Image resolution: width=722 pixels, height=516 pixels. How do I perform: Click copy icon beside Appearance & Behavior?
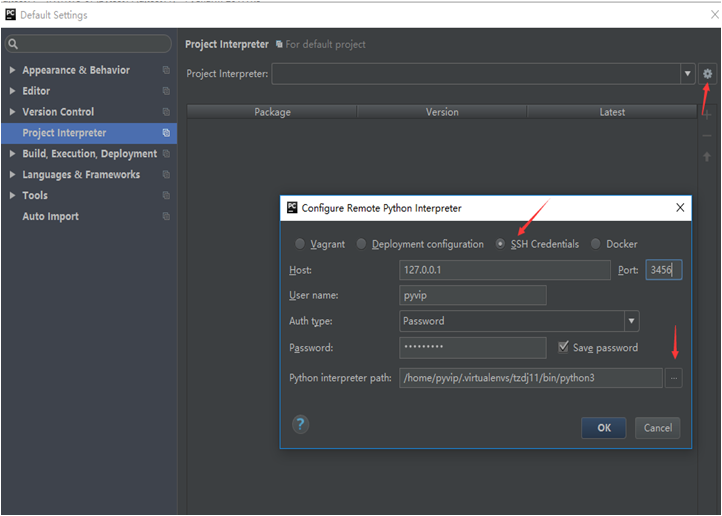(x=166, y=70)
